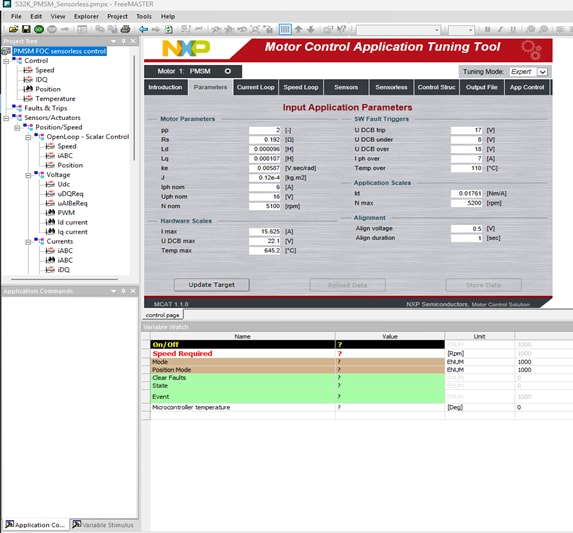Screen dimensions: 573x533
Task: Click the Microcontroller temperature variable row
Action: [x=297, y=407]
